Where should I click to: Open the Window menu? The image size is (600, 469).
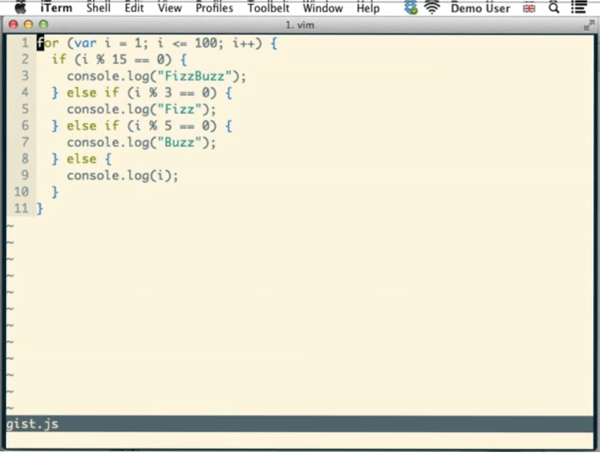[323, 8]
